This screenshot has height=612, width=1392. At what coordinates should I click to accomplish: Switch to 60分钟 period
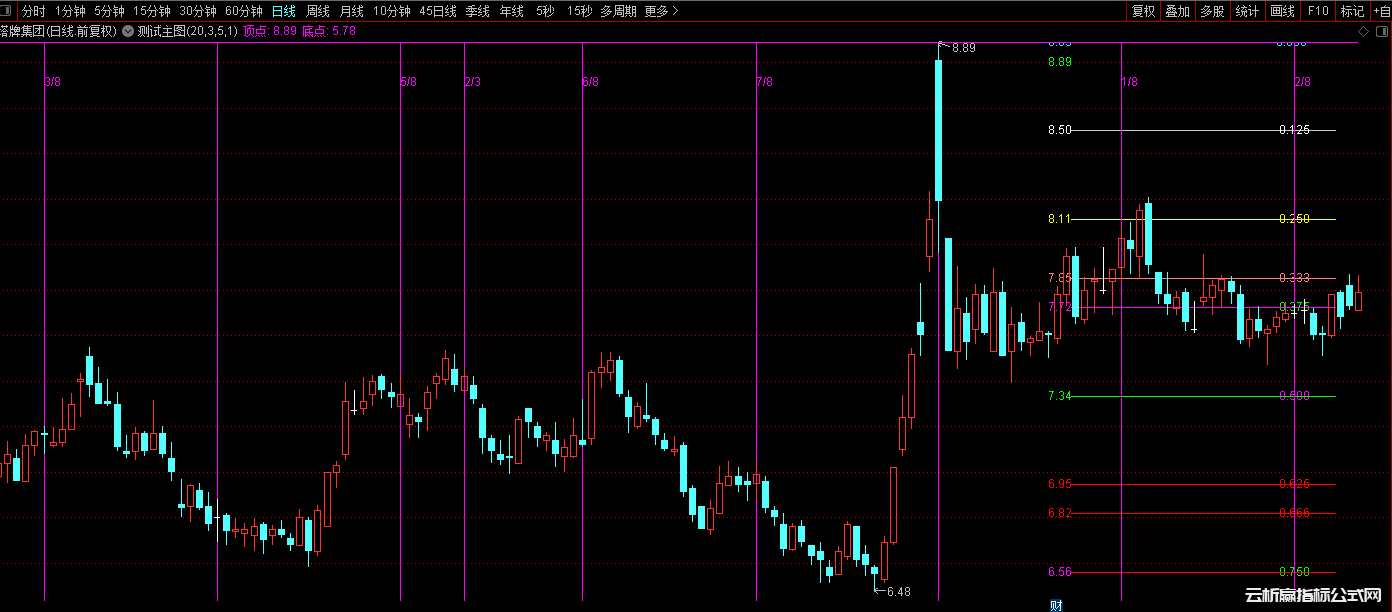coord(244,11)
